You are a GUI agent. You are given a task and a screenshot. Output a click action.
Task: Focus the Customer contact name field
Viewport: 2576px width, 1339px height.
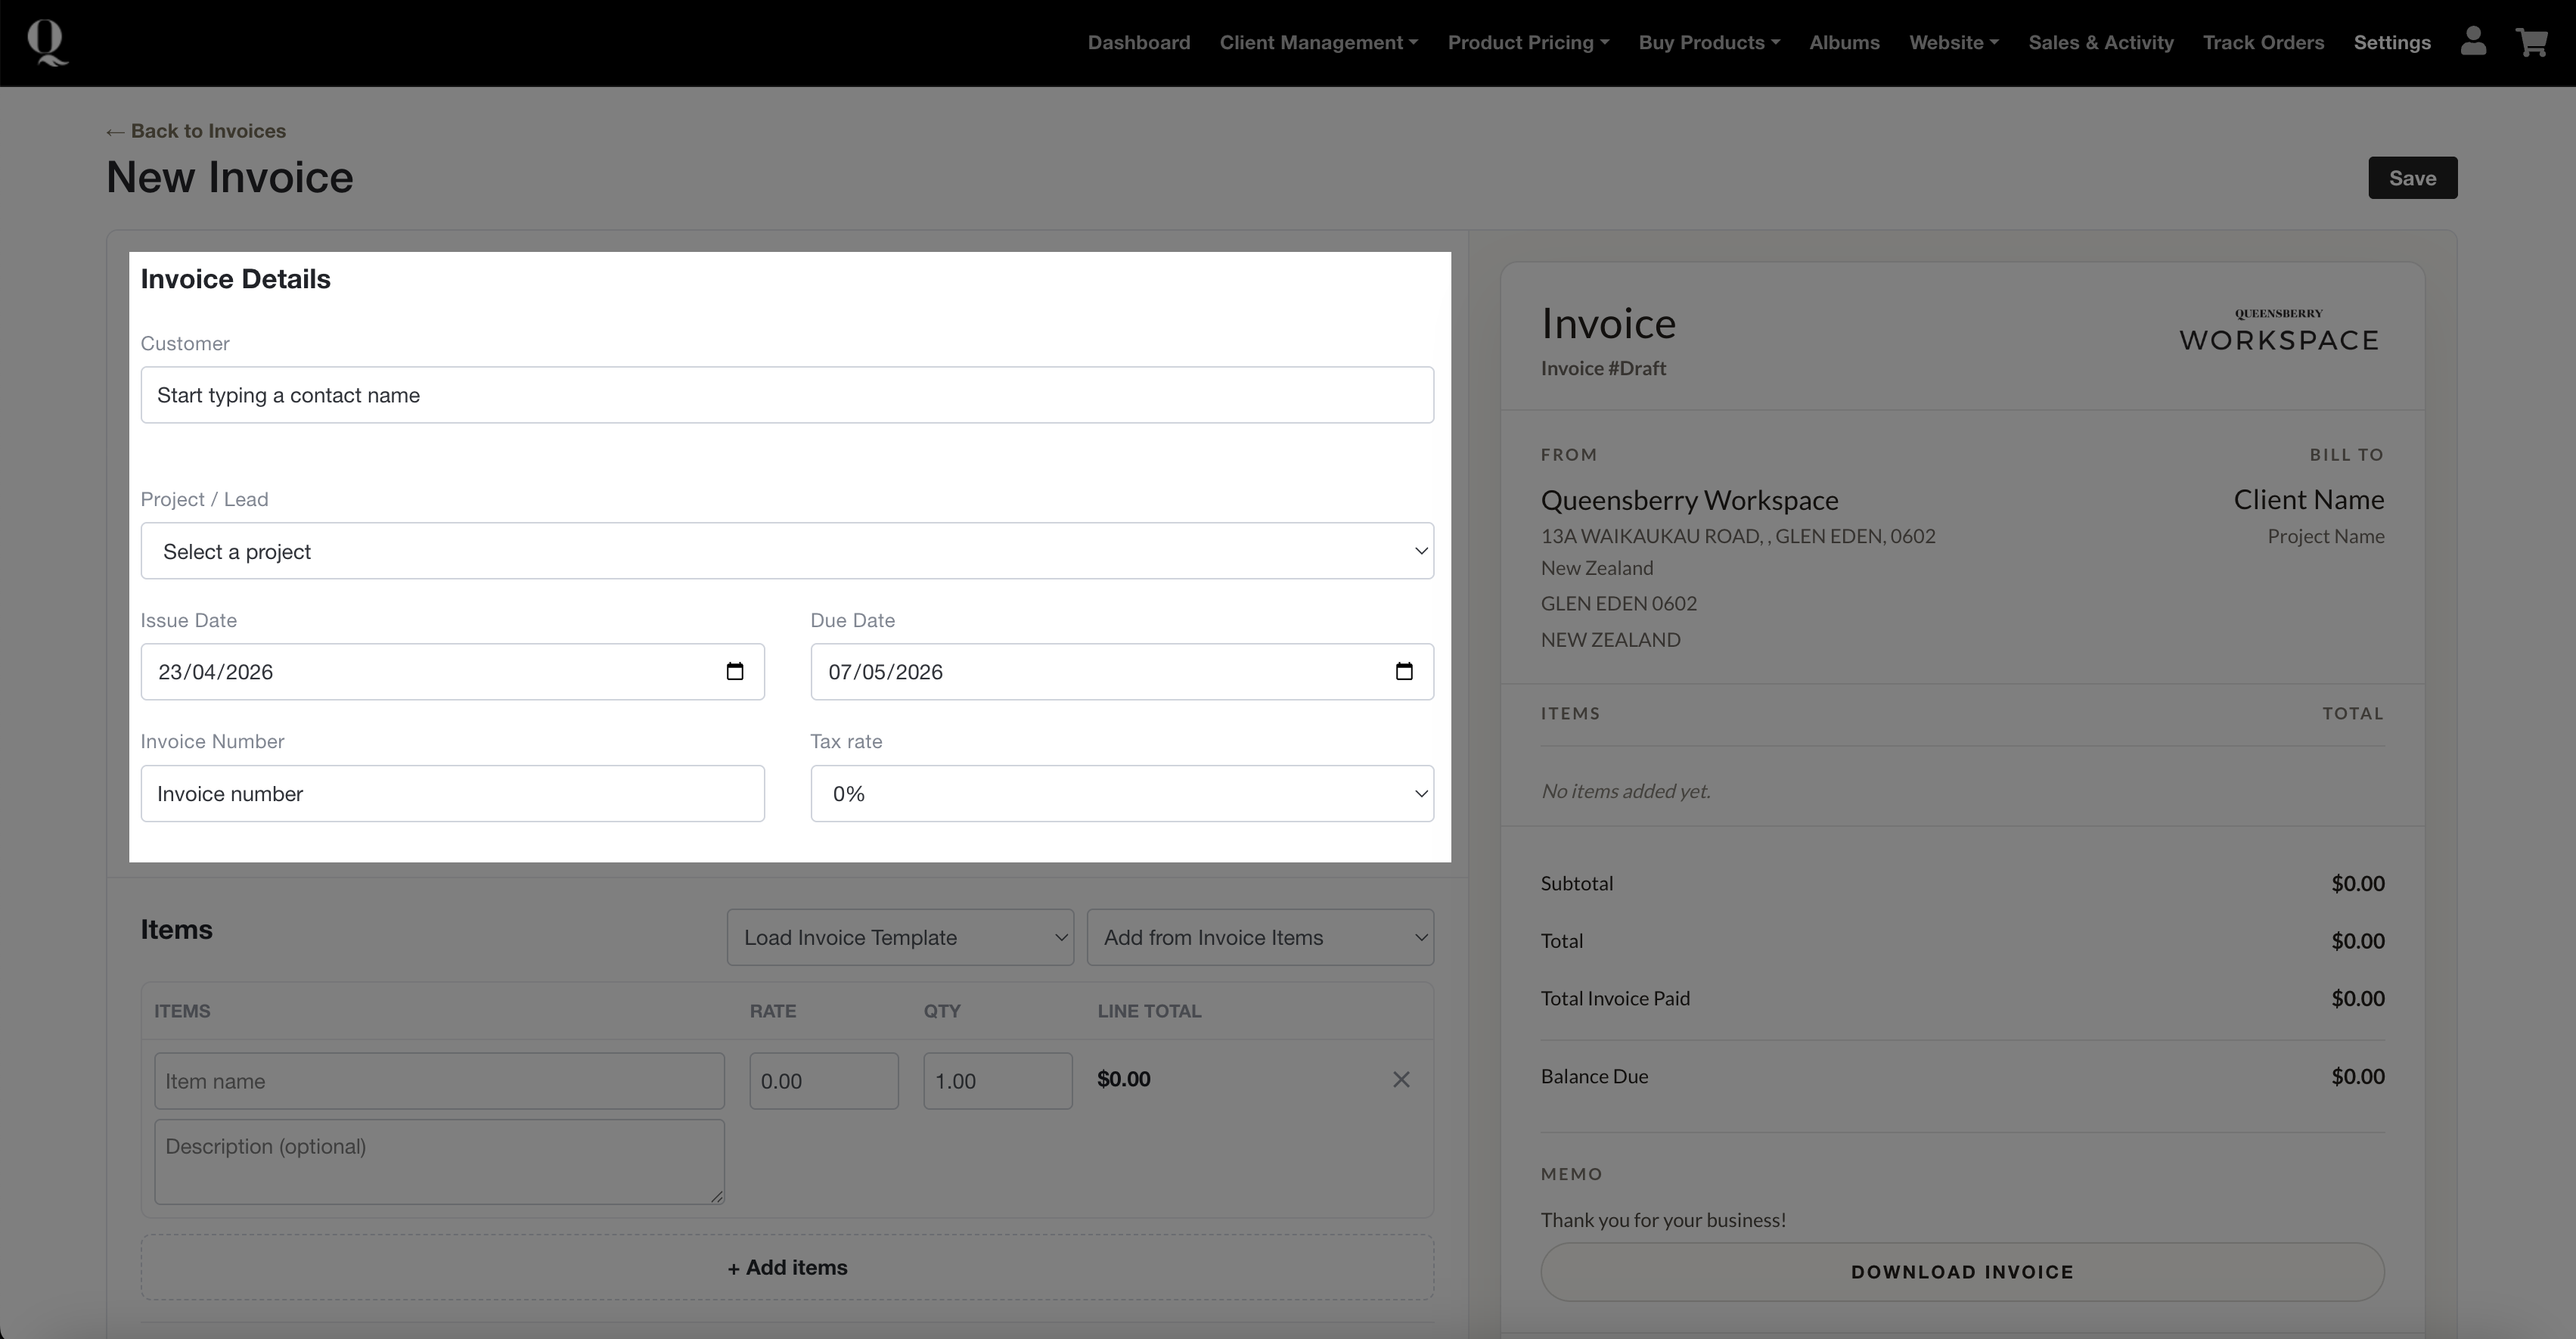pos(787,395)
